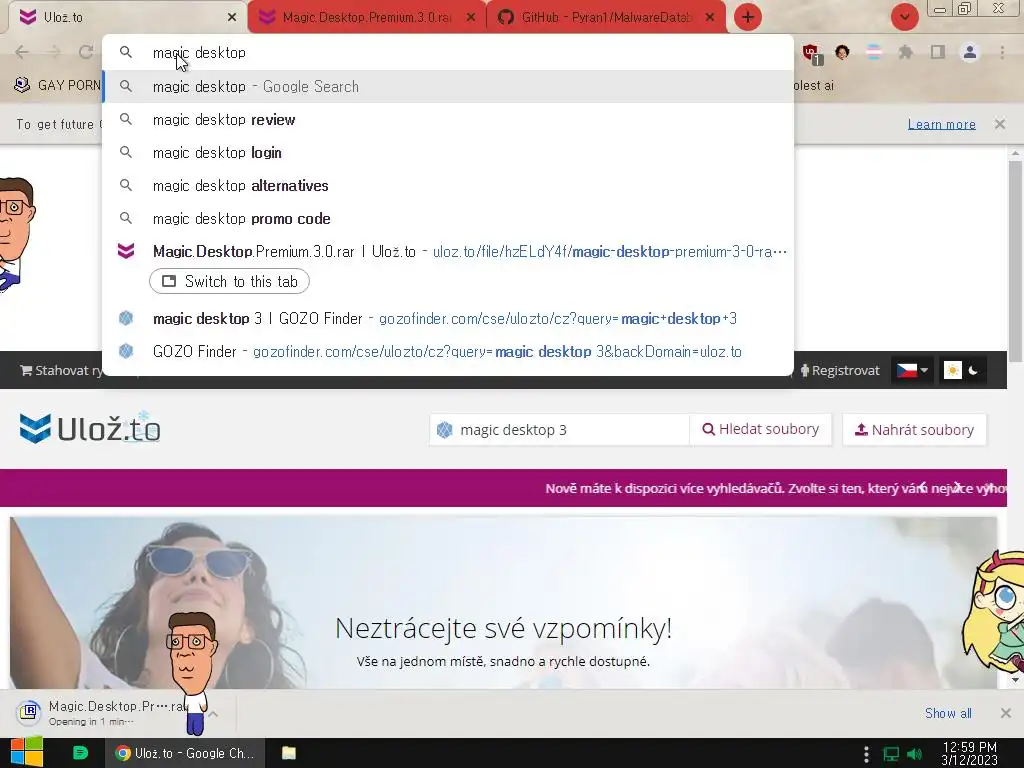Viewport: 1024px width, 768px height.
Task: Open the Czech flag language dropdown
Action: (912, 370)
